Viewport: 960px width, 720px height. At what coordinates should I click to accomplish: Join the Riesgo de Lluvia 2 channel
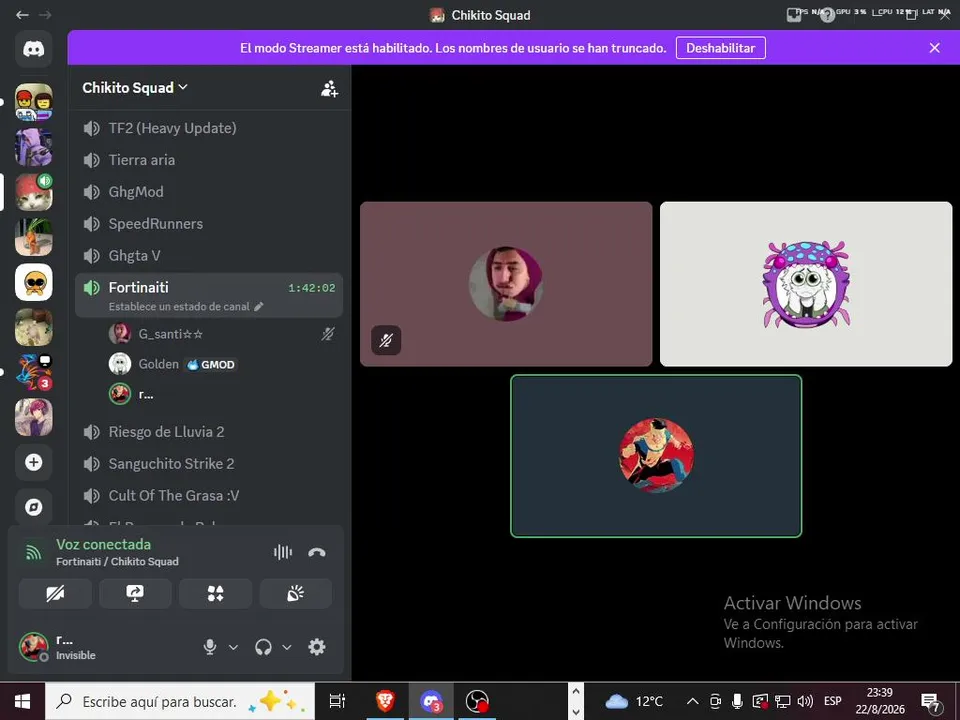(x=209, y=432)
